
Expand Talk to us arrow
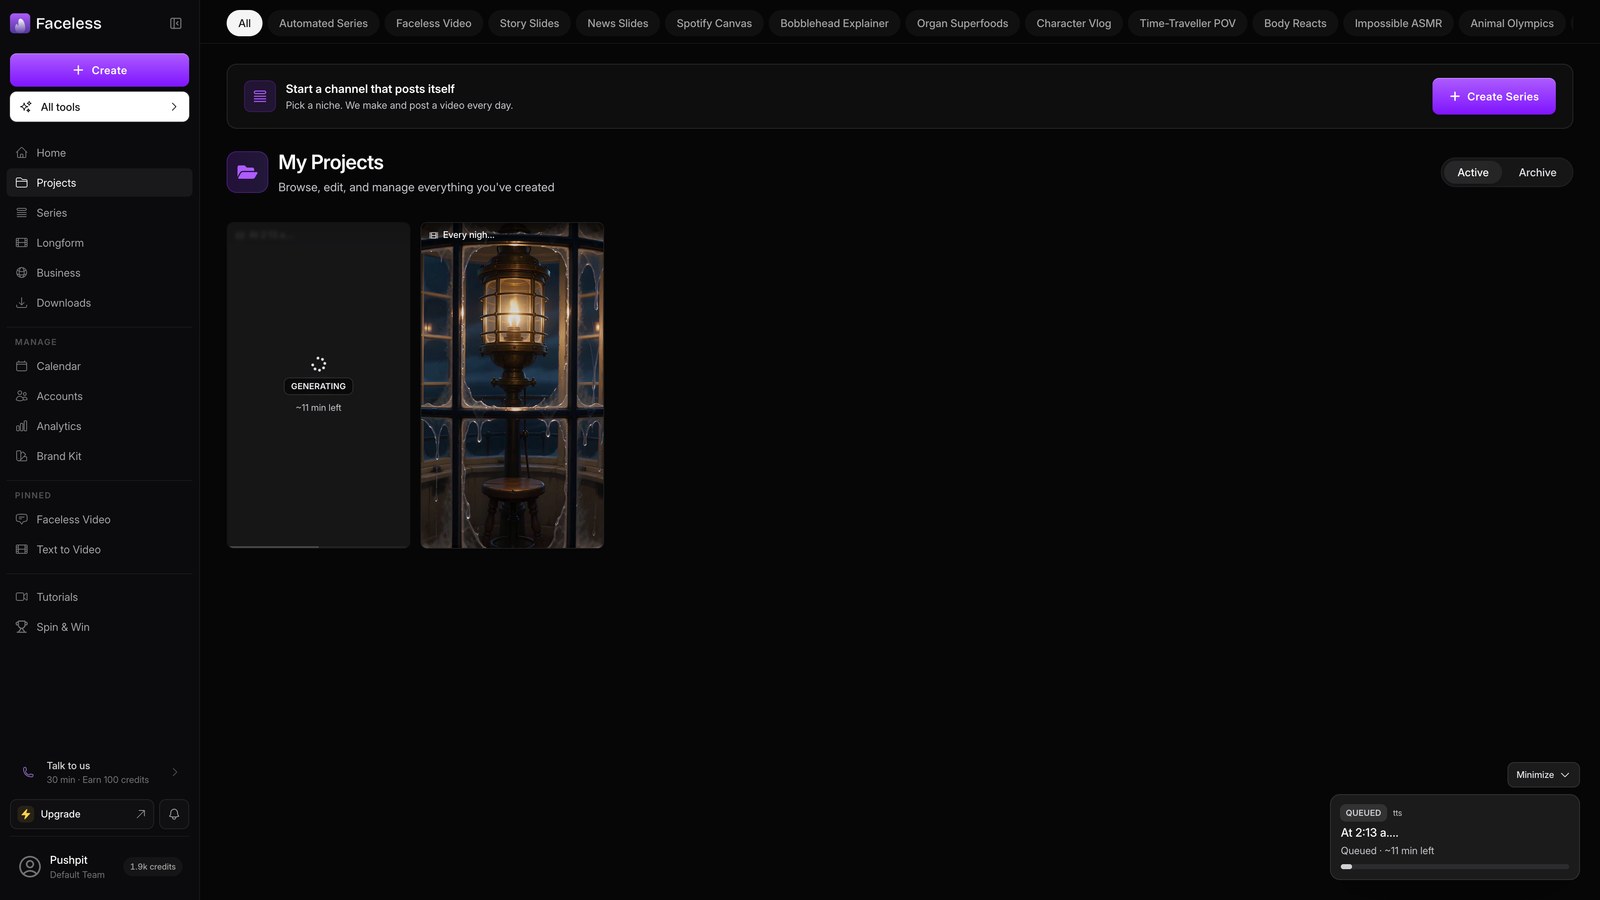175,772
